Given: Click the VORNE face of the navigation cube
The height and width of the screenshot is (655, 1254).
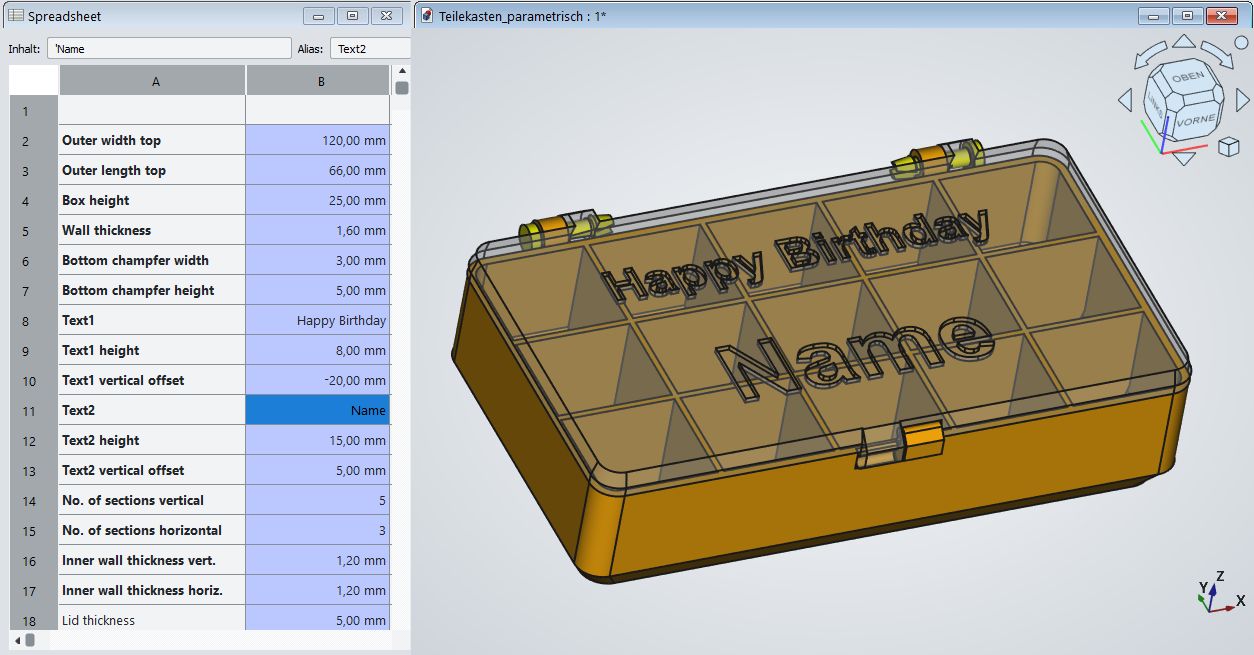Looking at the screenshot, I should click(1196, 120).
